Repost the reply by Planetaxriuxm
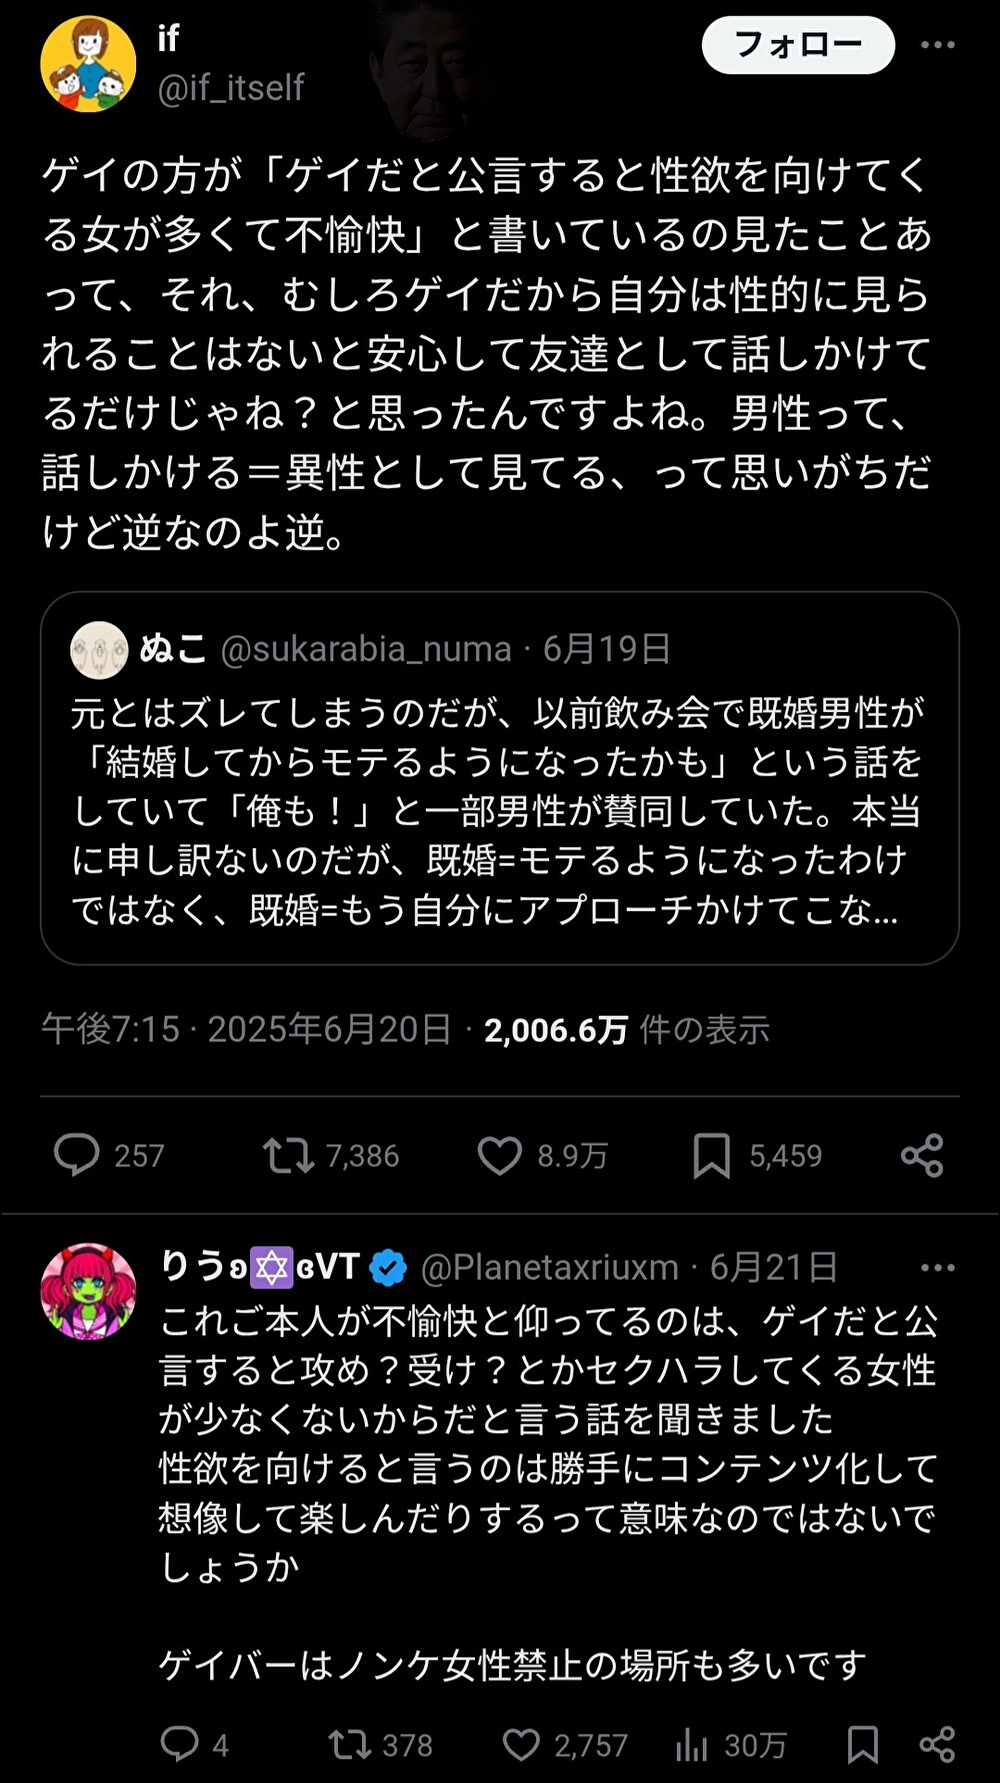Screen dimensions: 1000x1783 [x=349, y=1744]
